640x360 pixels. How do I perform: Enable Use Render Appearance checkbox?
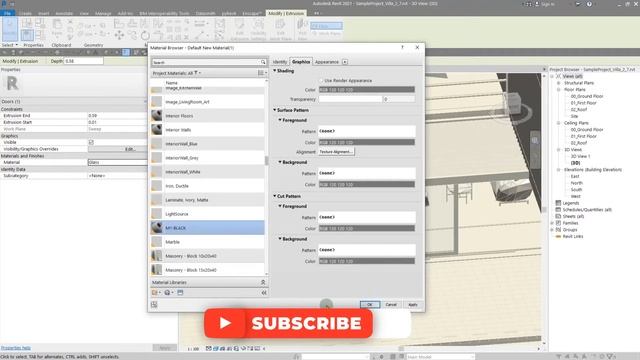tap(321, 80)
